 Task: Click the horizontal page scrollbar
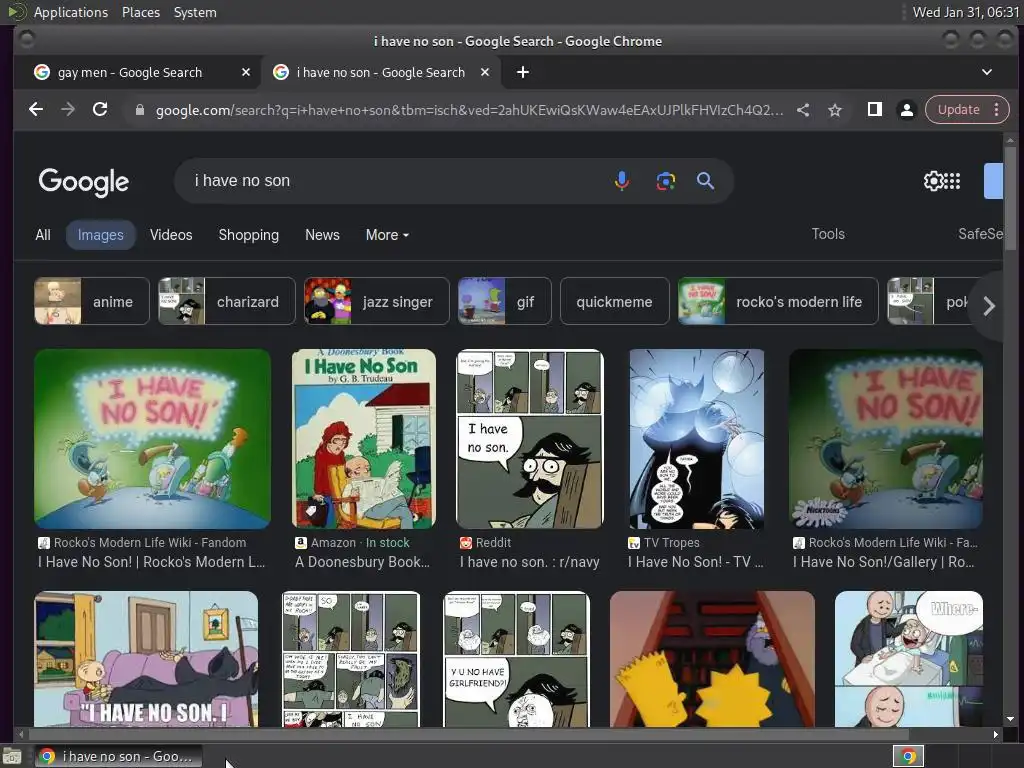(468, 734)
